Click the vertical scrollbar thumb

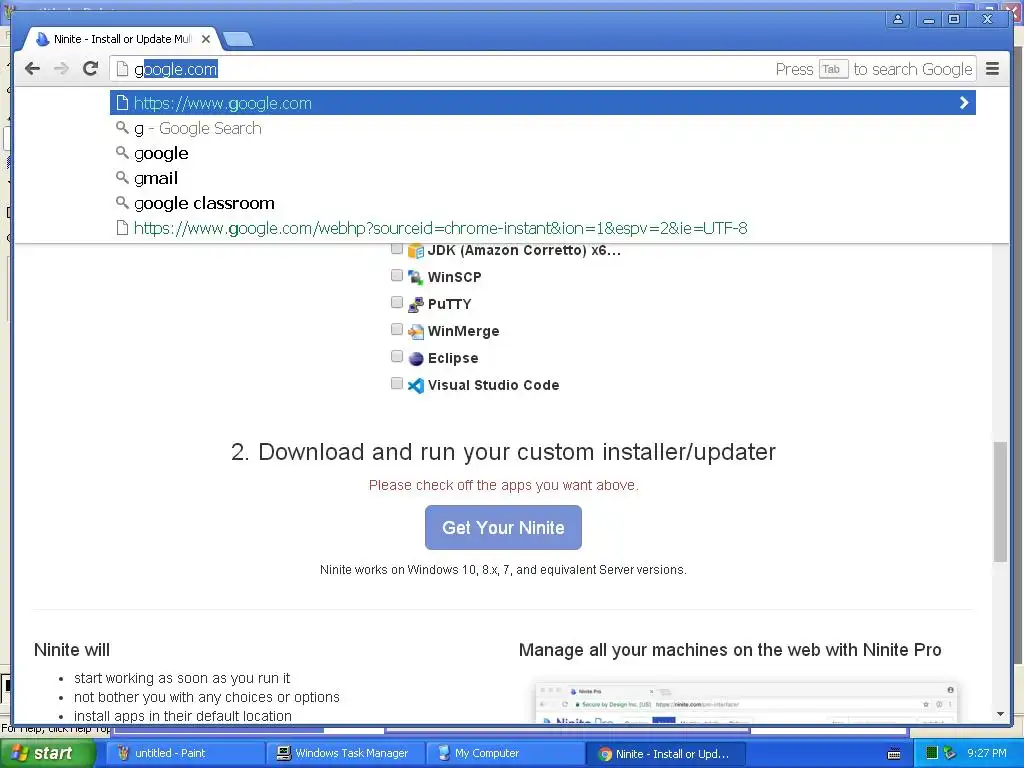point(1000,501)
